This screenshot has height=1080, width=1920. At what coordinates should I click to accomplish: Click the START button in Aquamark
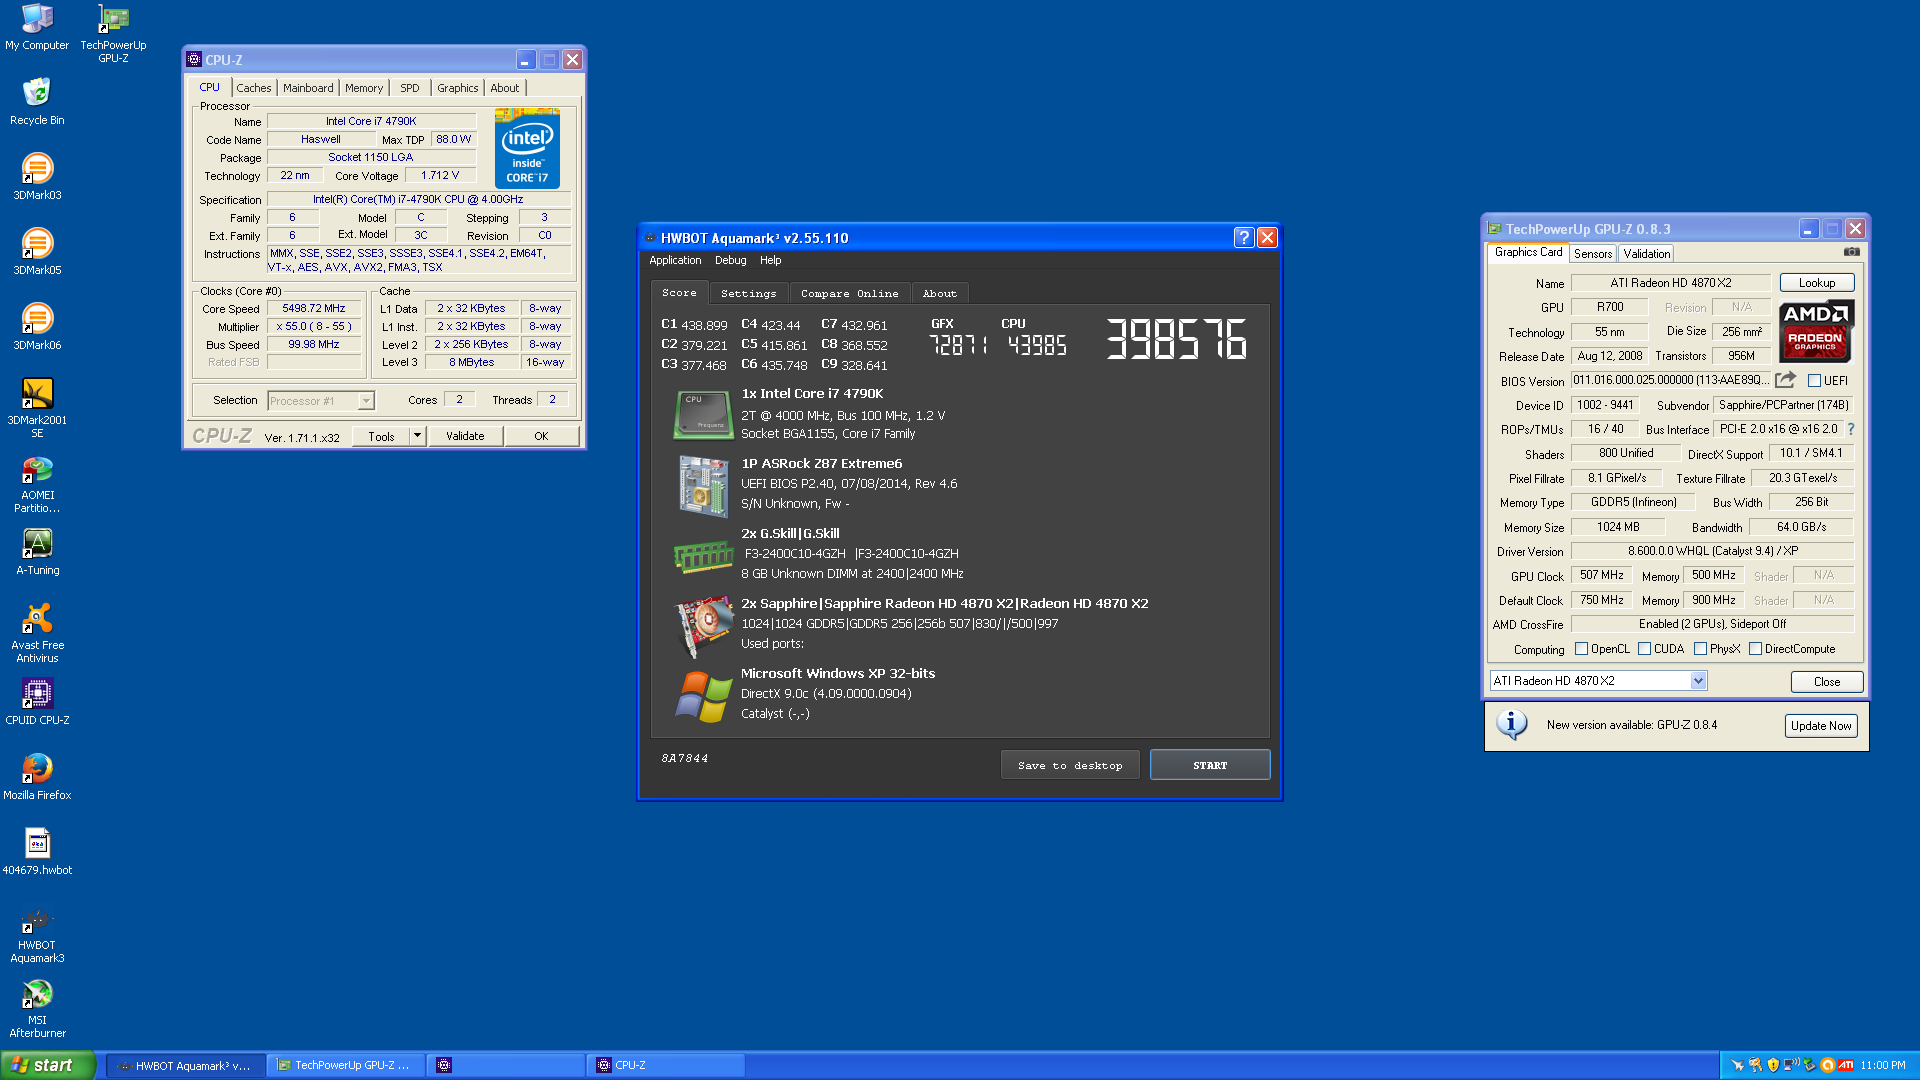point(1210,765)
